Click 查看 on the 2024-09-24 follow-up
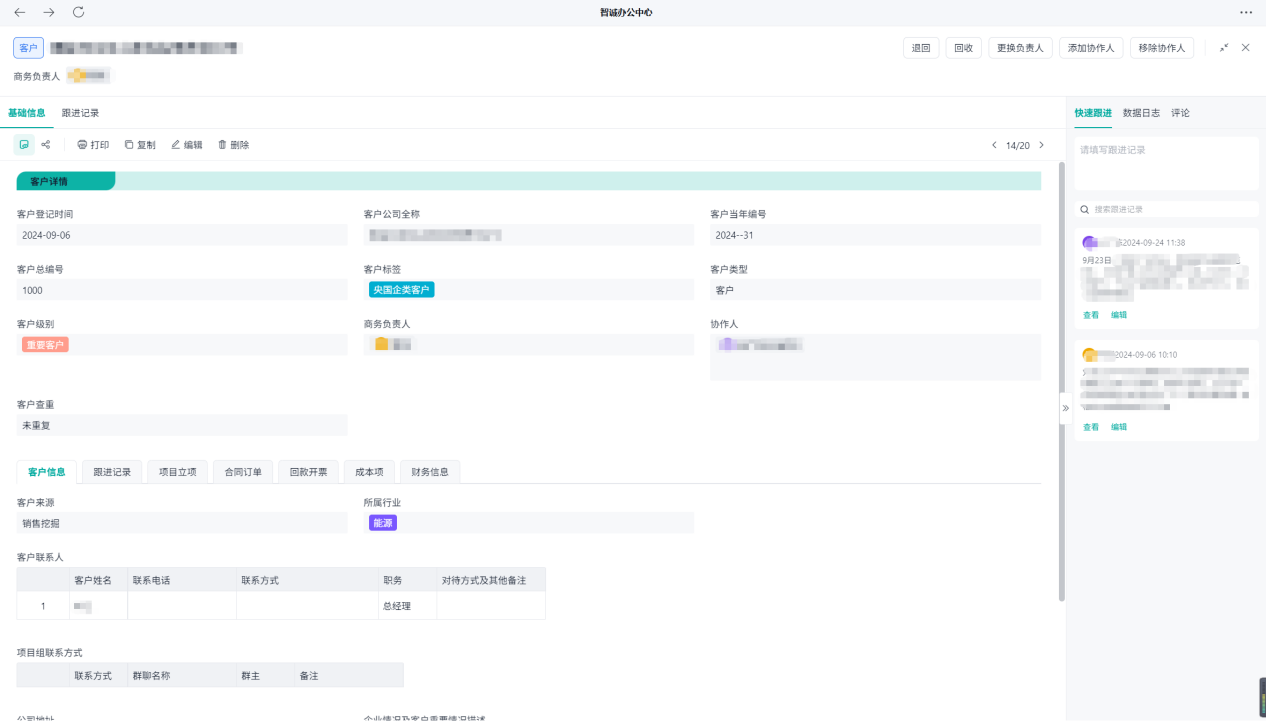Image resolution: width=1266 pixels, height=721 pixels. tap(1091, 315)
